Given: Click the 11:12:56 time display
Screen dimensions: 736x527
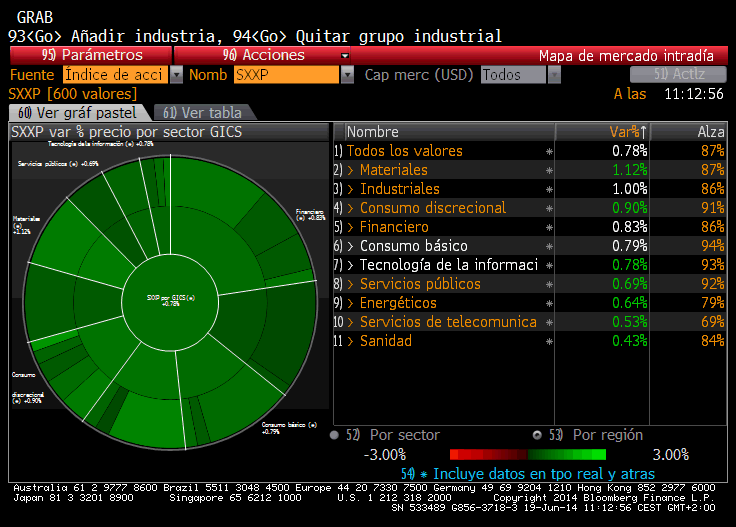Looking at the screenshot, I should tap(694, 94).
